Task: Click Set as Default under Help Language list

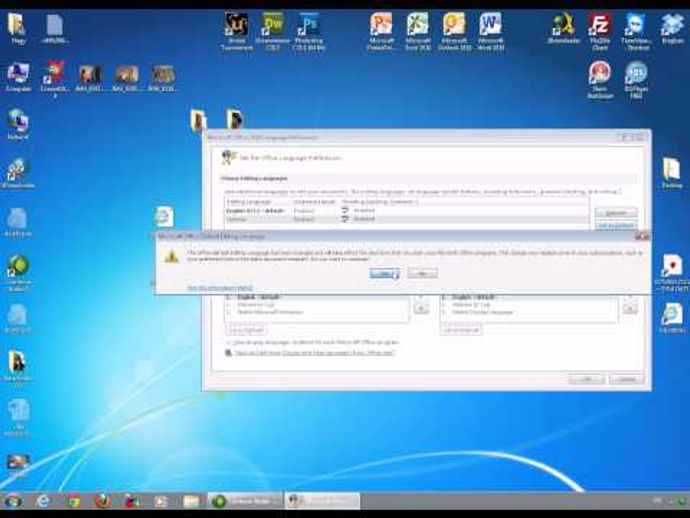Action: click(x=461, y=330)
